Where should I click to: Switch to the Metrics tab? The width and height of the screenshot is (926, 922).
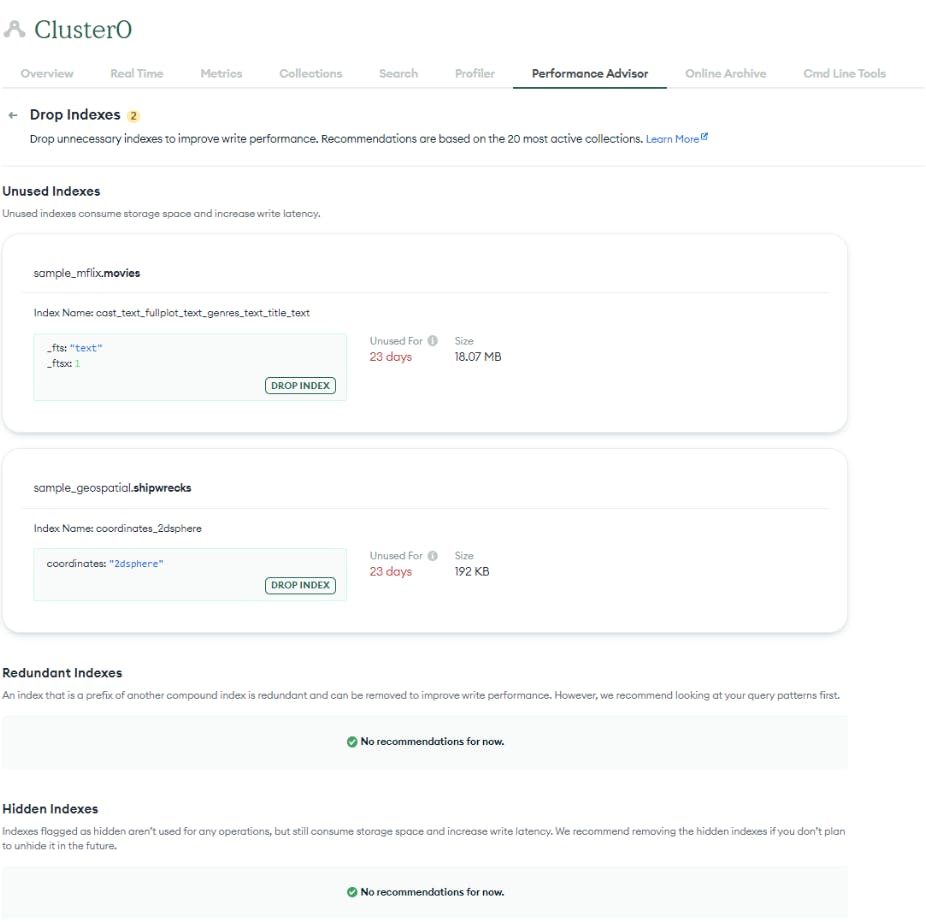(221, 73)
